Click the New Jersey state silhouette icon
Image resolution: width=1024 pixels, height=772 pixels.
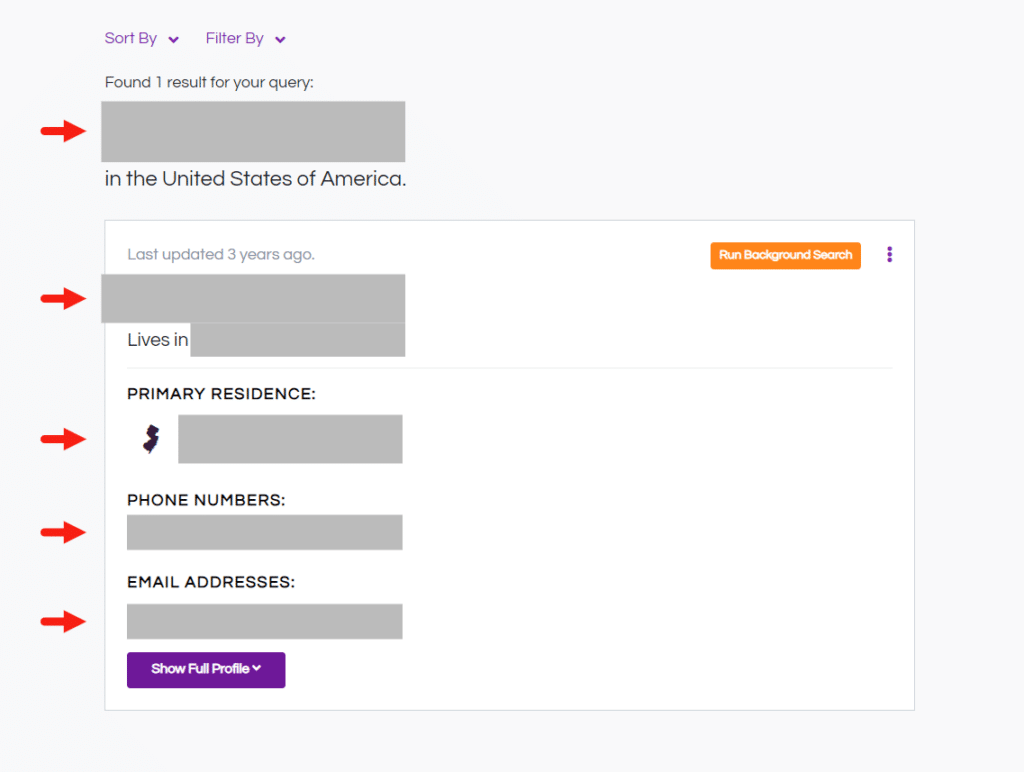(x=151, y=439)
